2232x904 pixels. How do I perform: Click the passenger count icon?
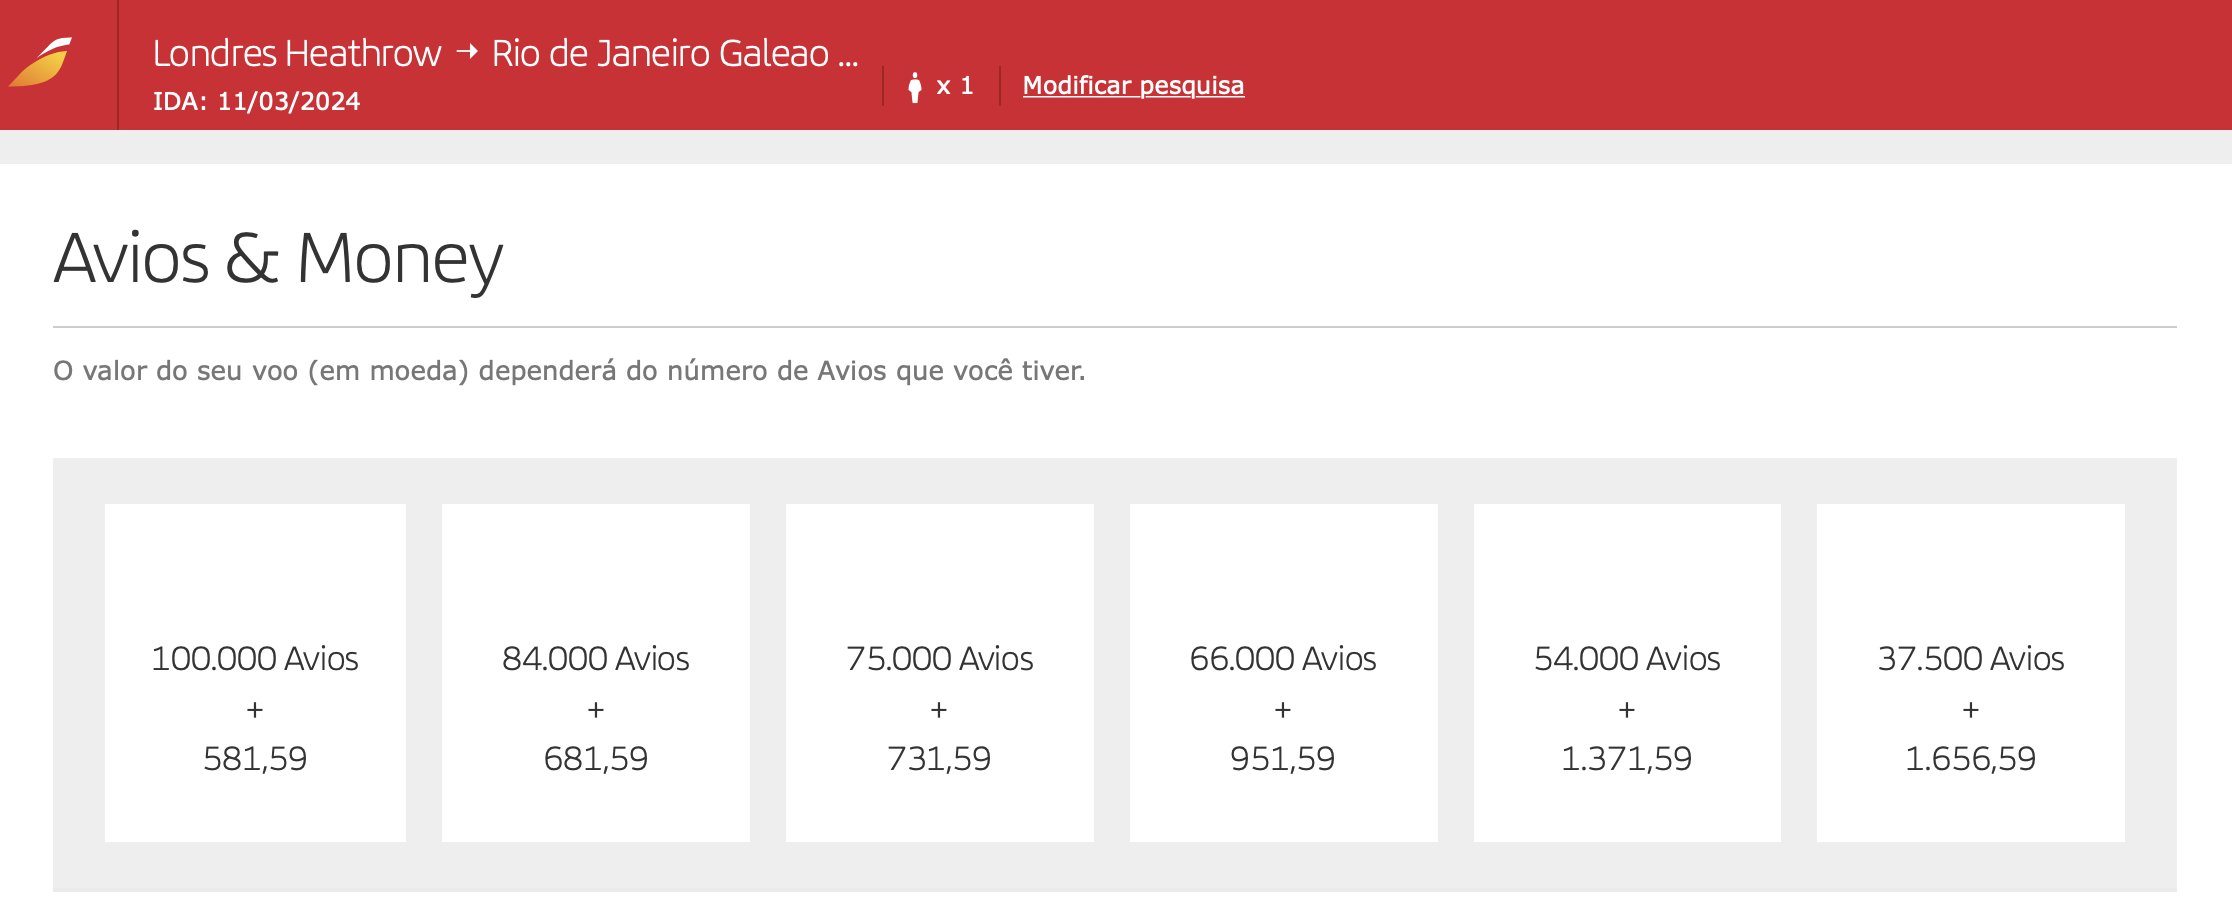(x=914, y=87)
